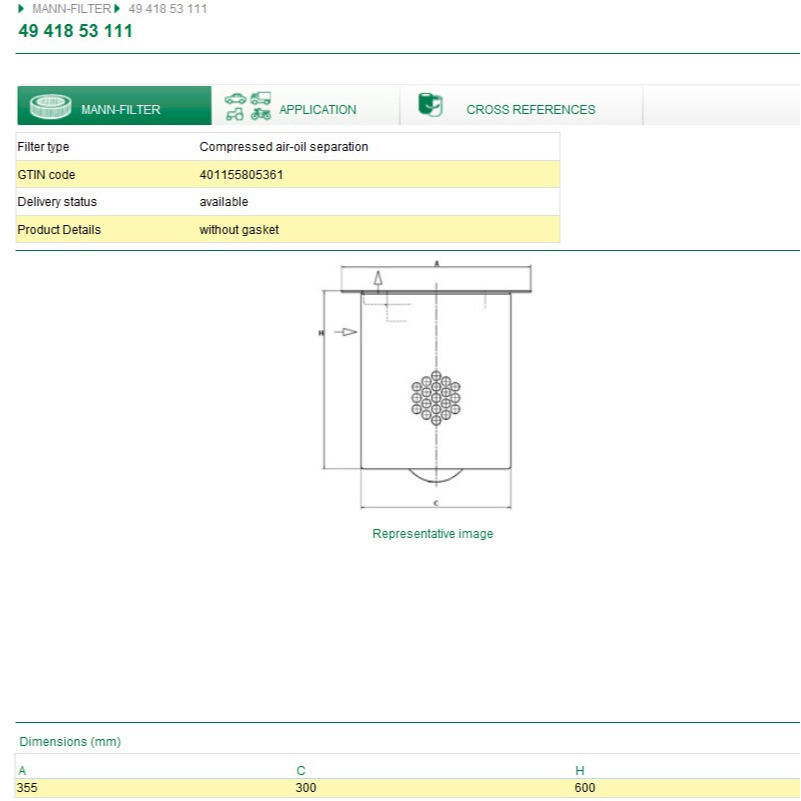Select the GTIN number 401155805361
This screenshot has height=801, width=801.
(241, 175)
